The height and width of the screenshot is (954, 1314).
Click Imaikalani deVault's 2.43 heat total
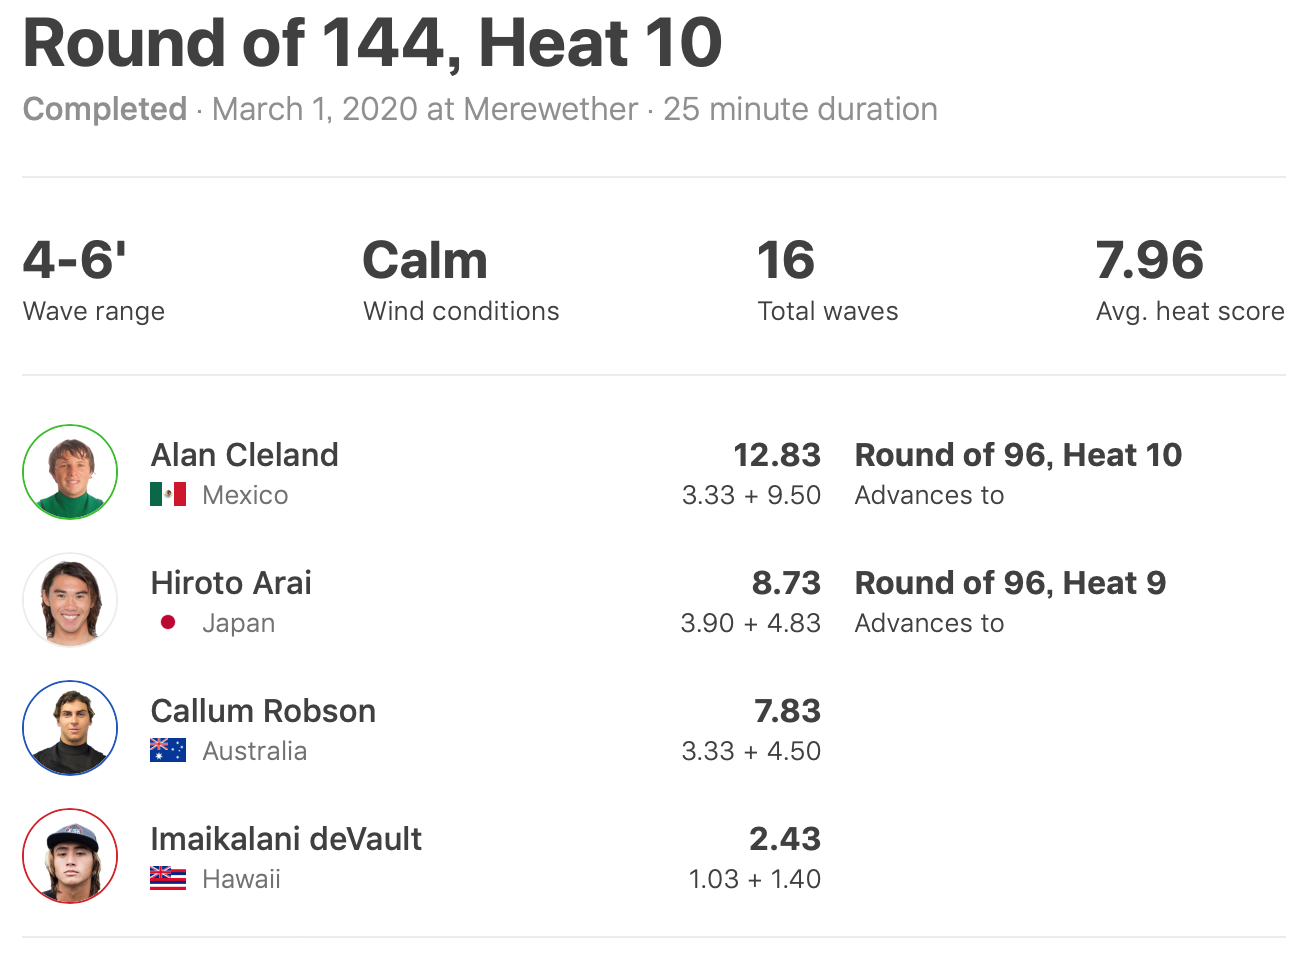coord(785,839)
